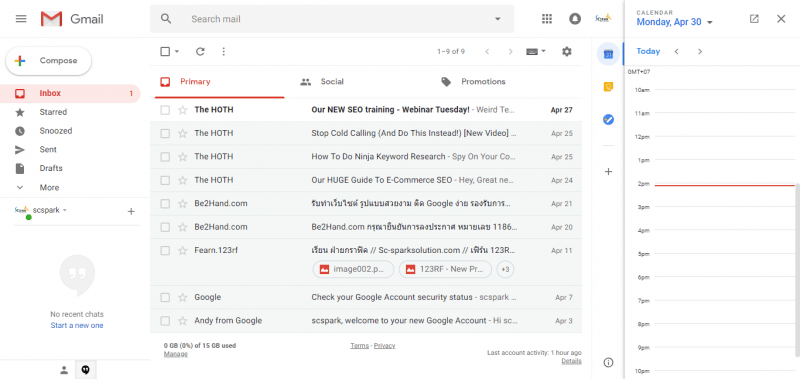Expand the +3 attachments chip

pos(505,269)
